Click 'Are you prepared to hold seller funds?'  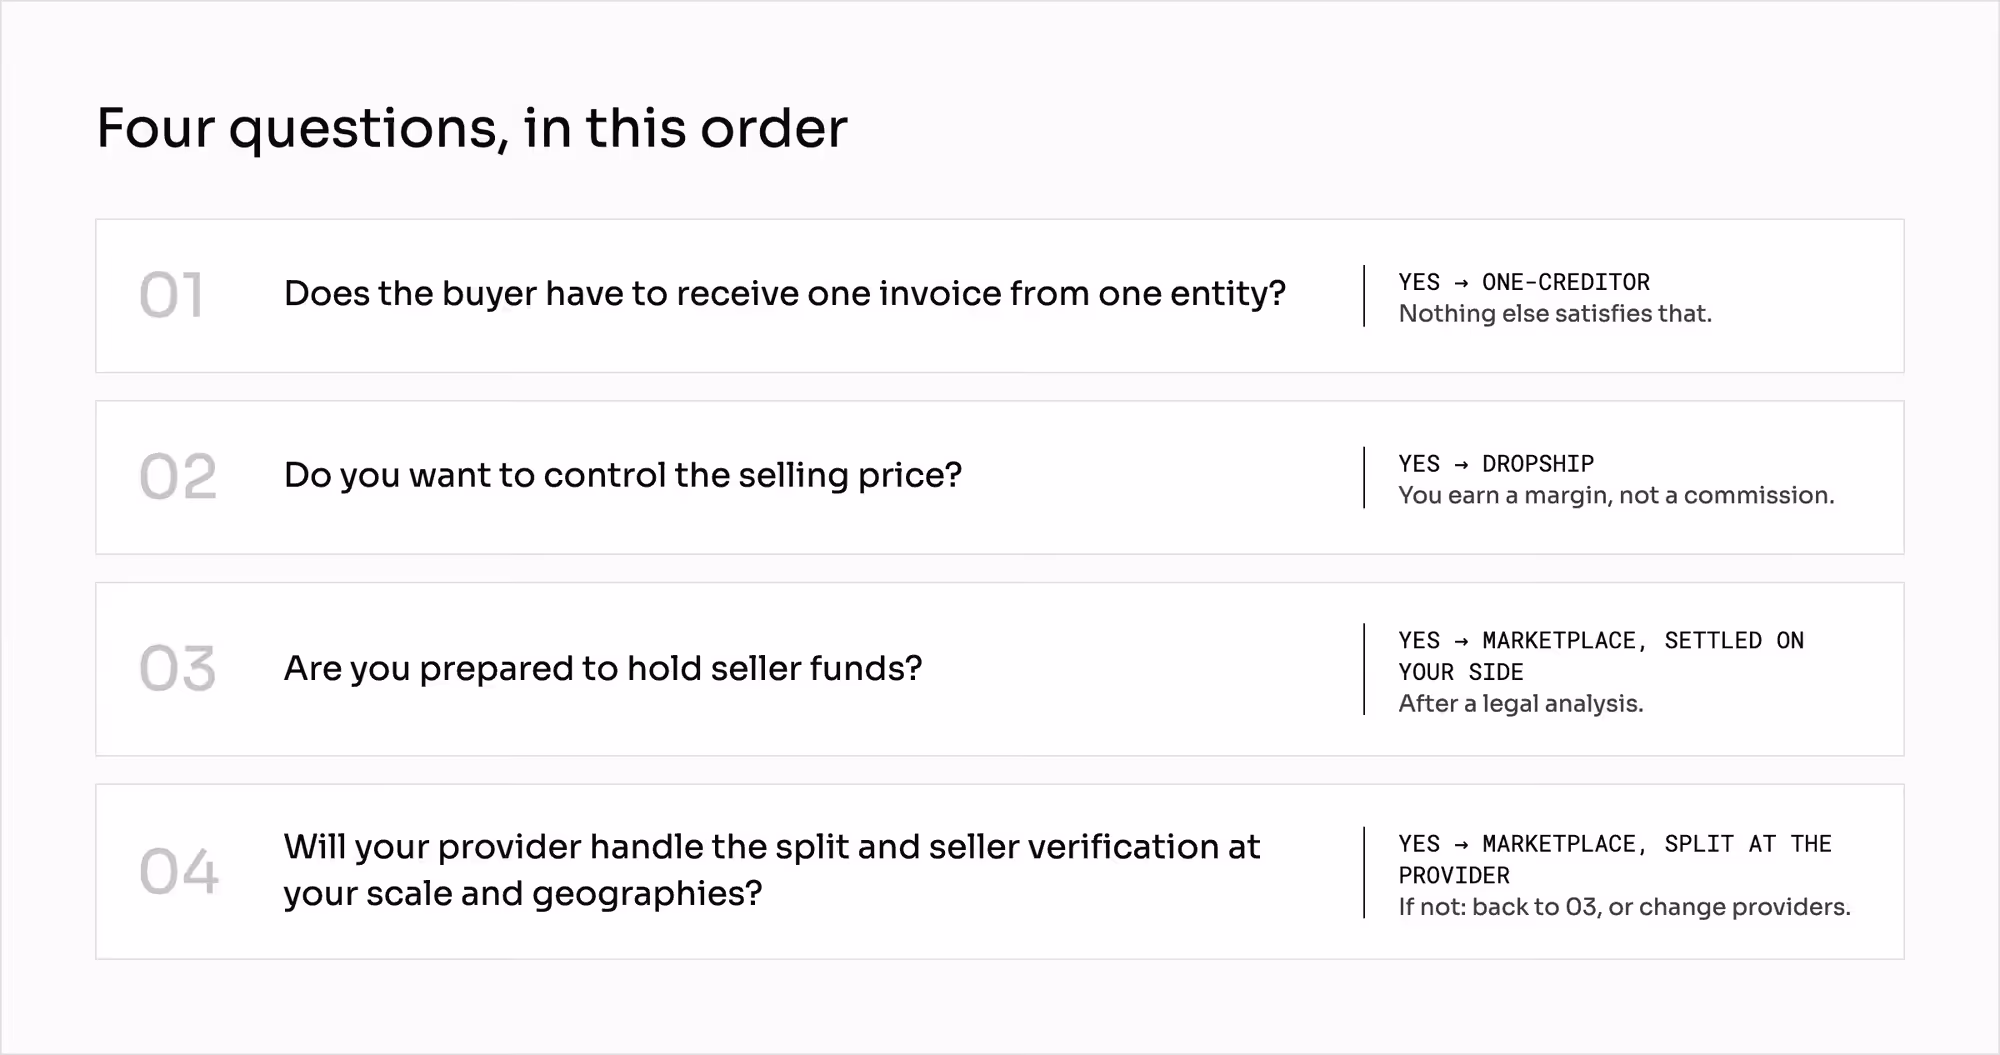tap(603, 668)
